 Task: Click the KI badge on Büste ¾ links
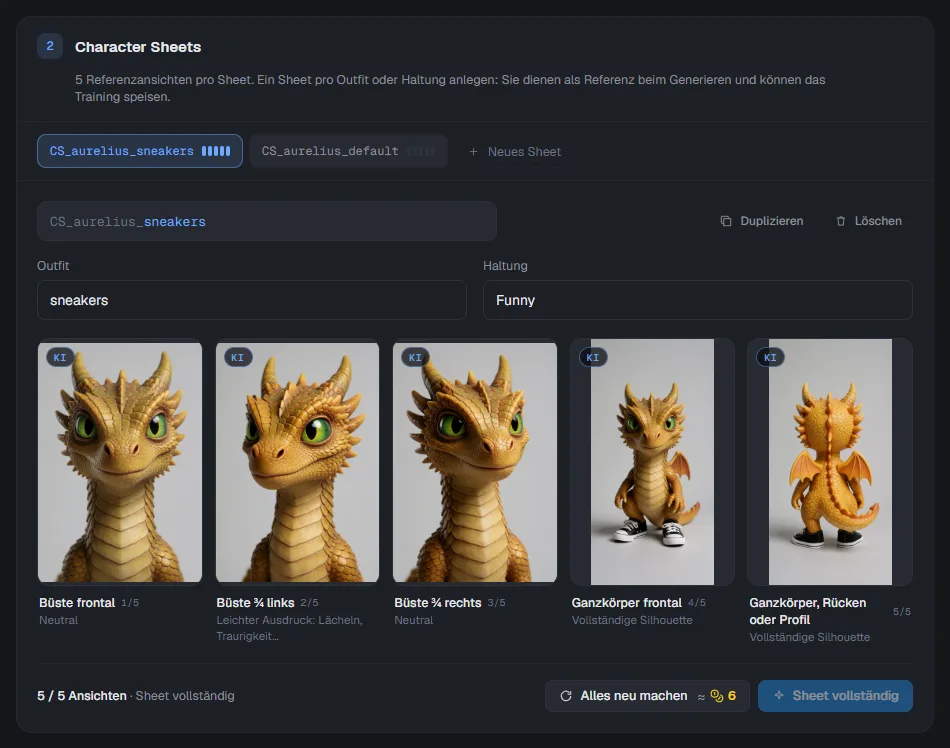pyautogui.click(x=238, y=357)
